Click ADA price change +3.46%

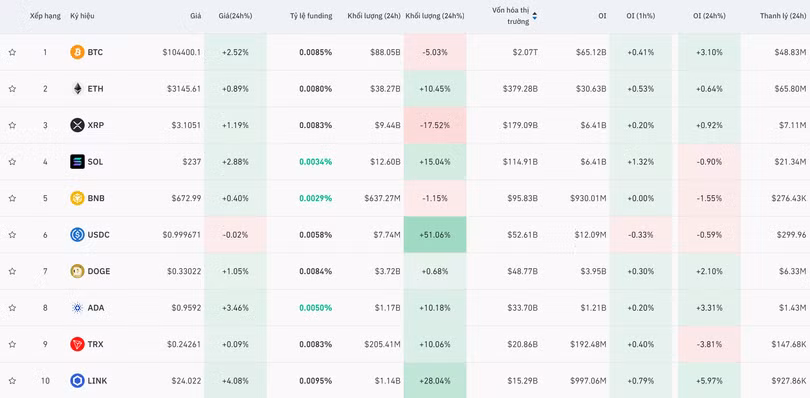tap(236, 308)
